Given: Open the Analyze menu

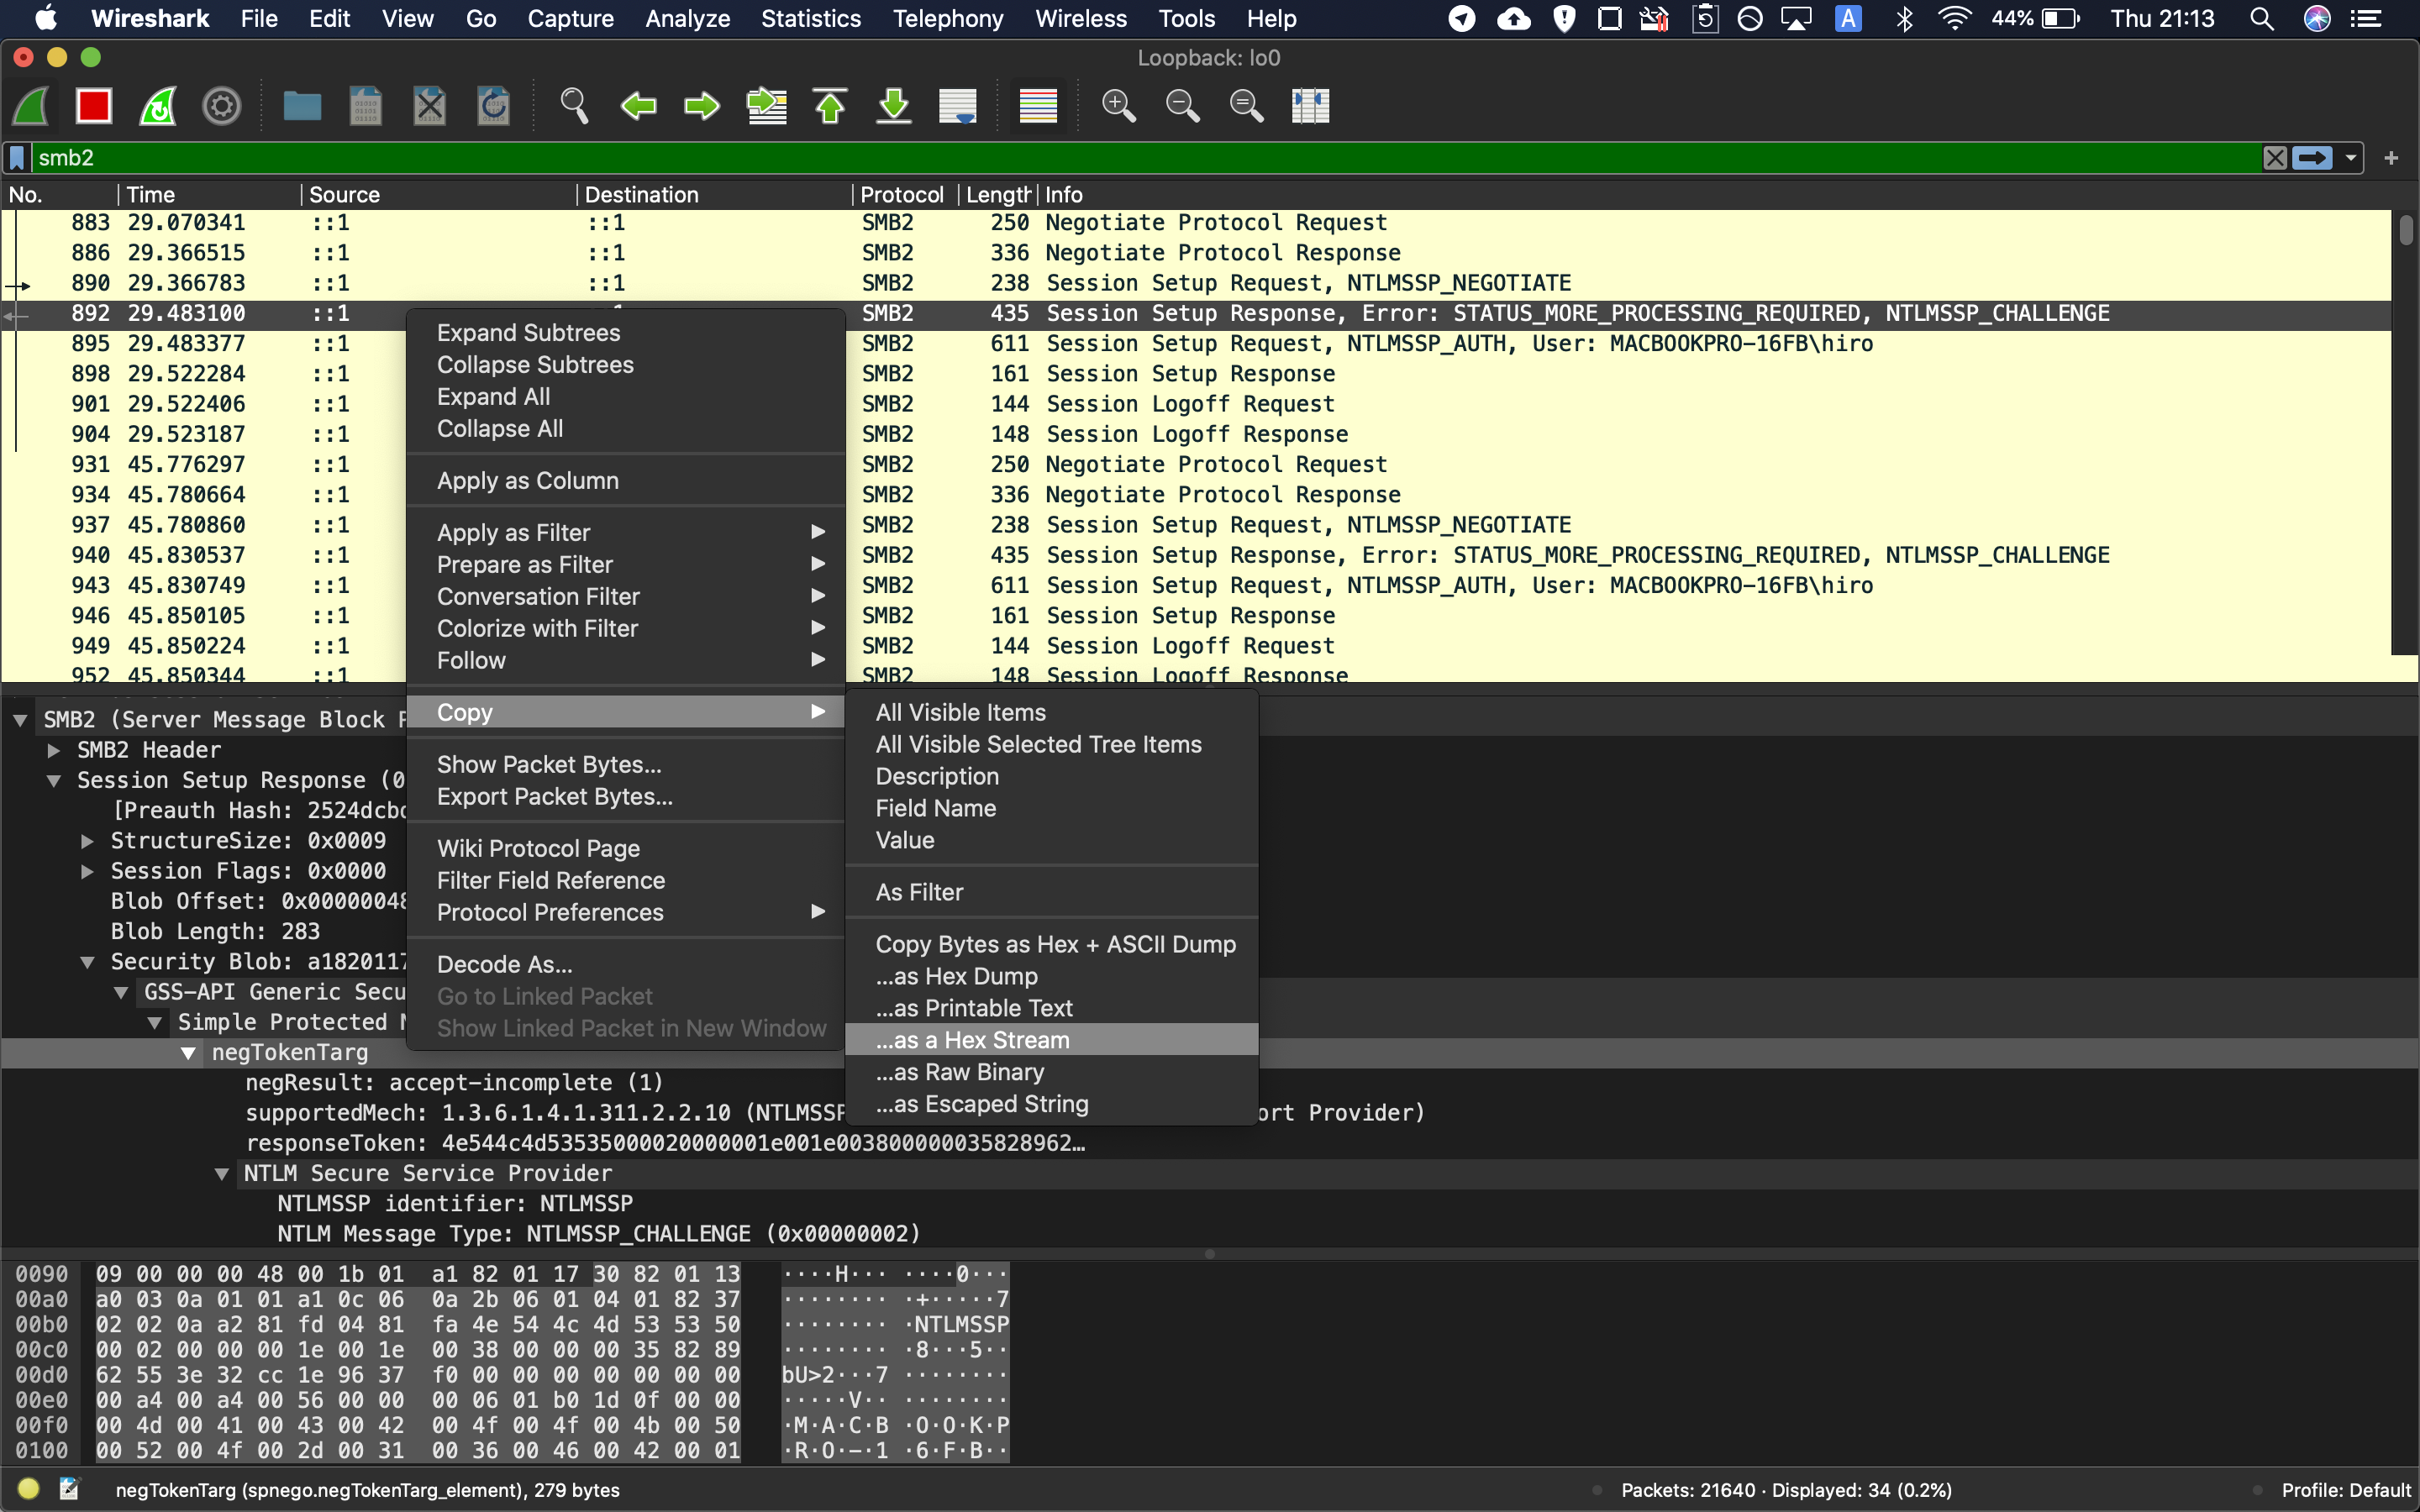Looking at the screenshot, I should (x=687, y=19).
